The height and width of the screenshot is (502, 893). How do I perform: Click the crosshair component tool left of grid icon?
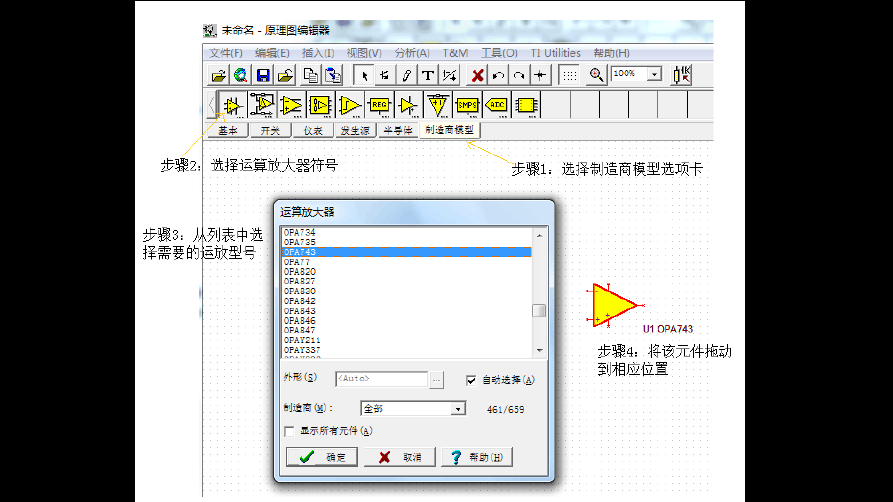point(540,75)
